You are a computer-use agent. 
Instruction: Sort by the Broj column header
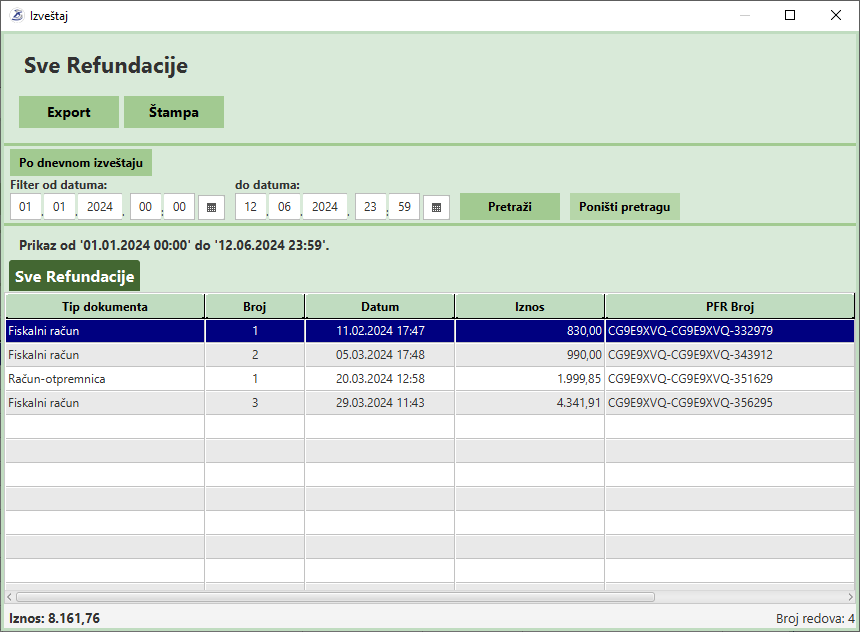pos(255,307)
